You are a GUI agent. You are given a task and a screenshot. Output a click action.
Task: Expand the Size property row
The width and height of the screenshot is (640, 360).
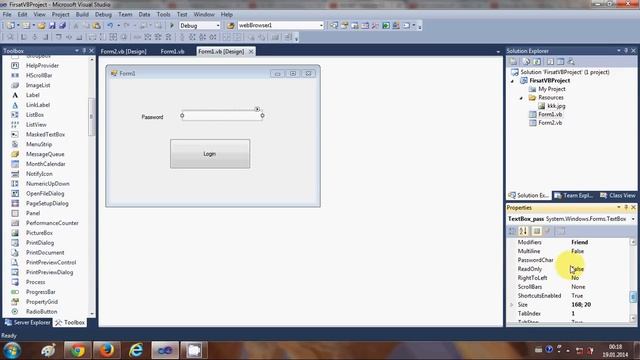[x=512, y=305]
